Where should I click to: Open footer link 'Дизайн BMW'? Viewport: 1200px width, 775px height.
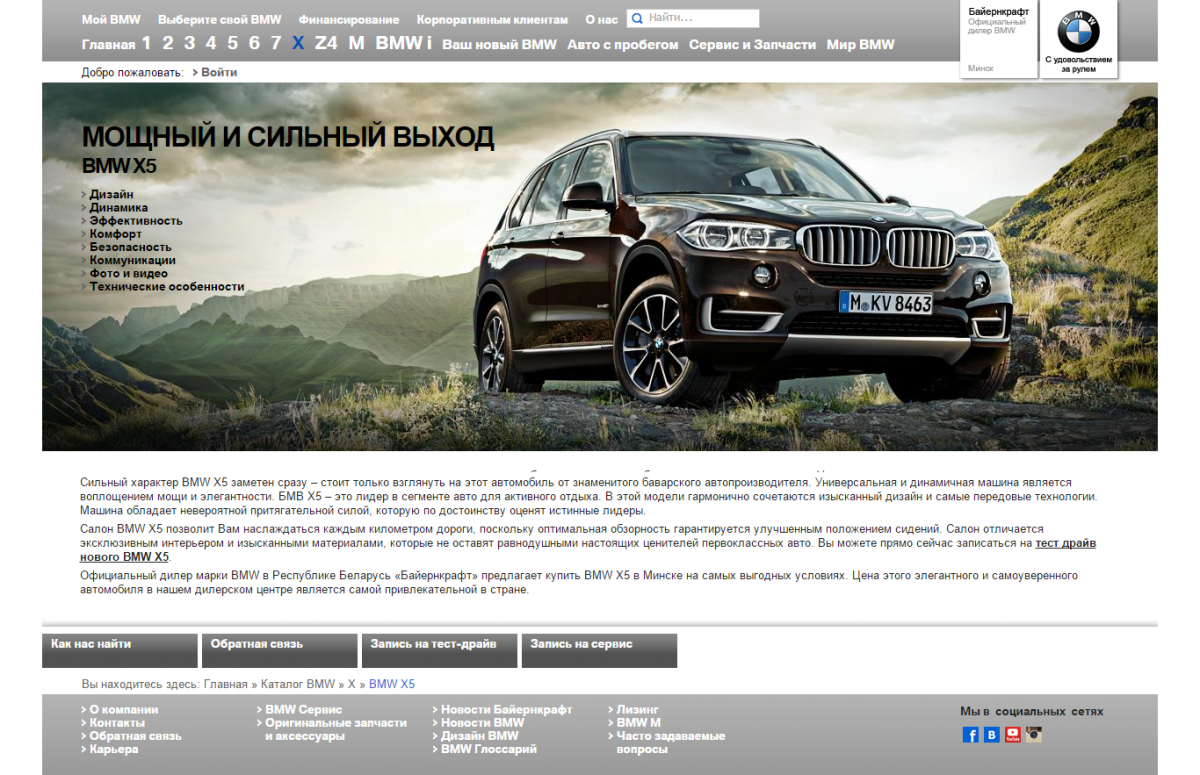(479, 735)
